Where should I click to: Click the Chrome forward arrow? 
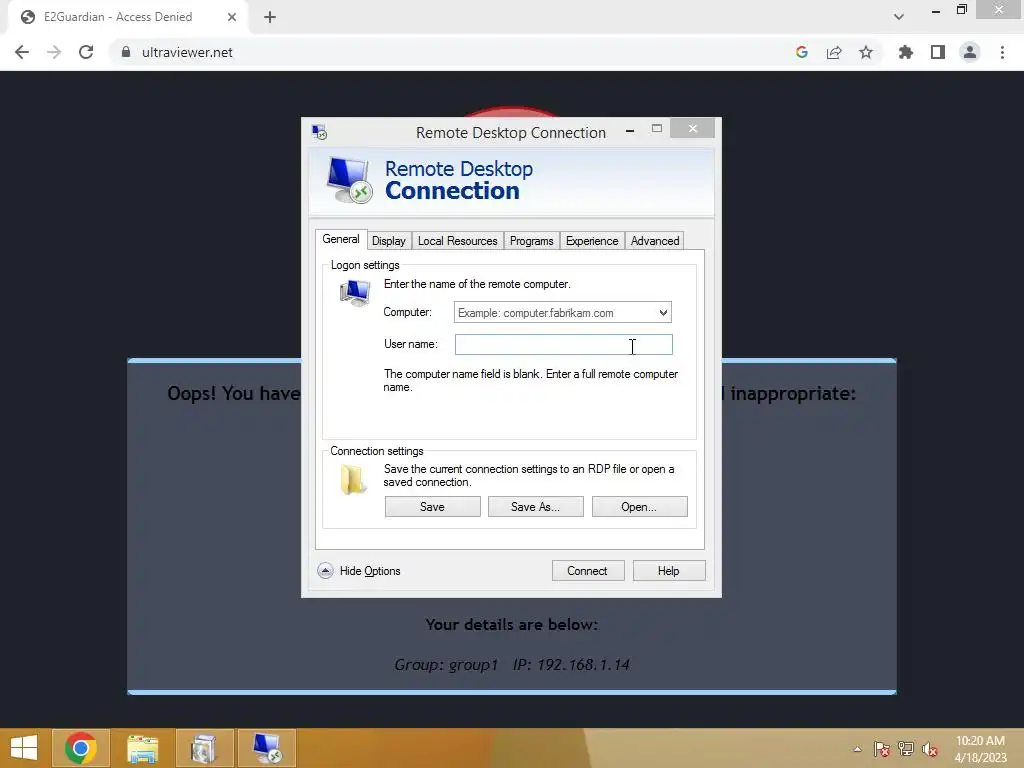coord(54,52)
